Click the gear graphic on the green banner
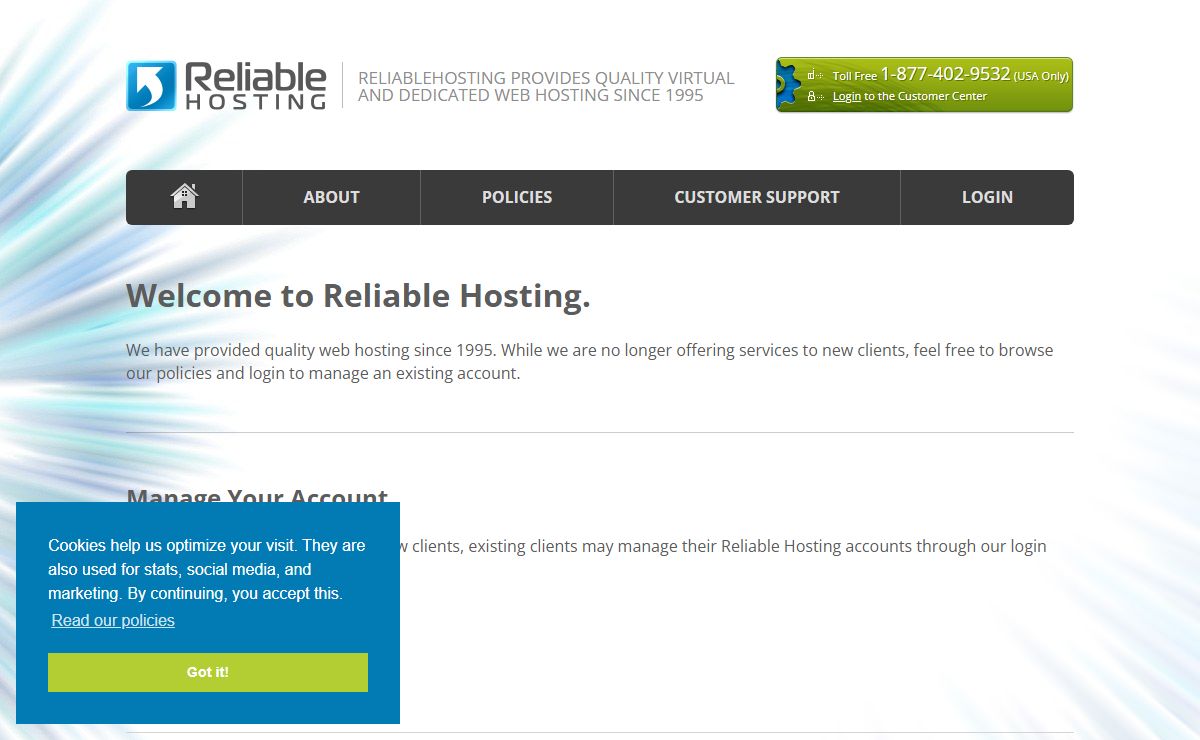This screenshot has height=740, width=1200. [788, 85]
